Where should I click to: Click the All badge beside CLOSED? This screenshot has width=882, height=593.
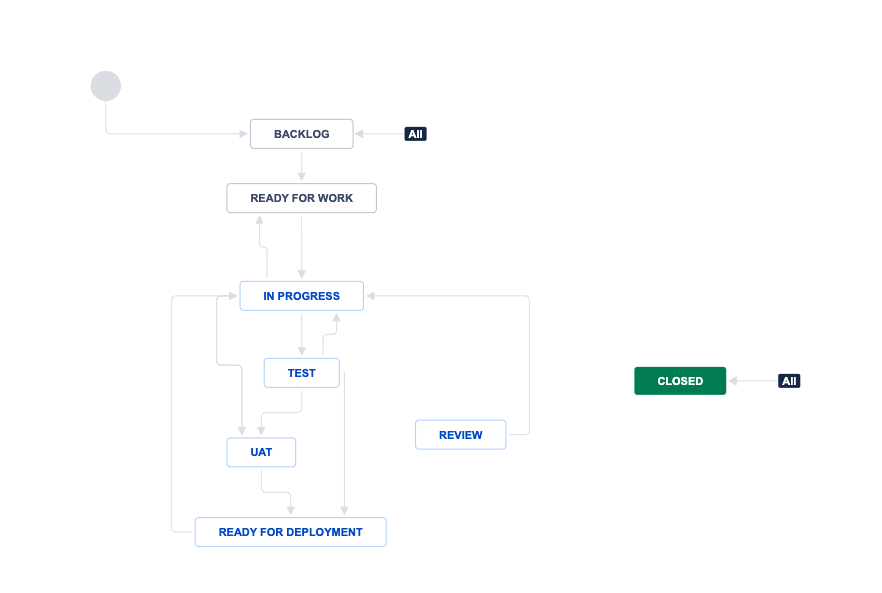[789, 381]
